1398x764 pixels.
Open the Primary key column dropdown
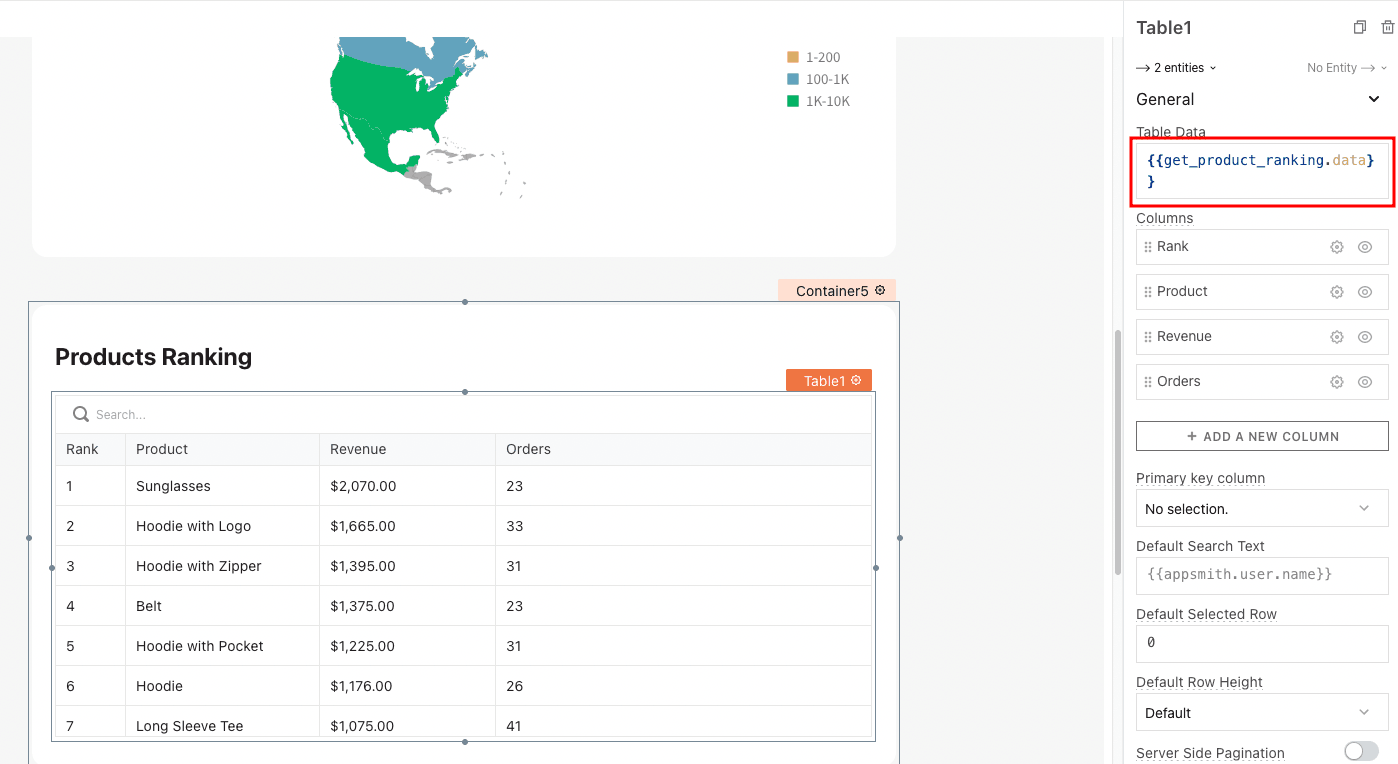click(1261, 509)
